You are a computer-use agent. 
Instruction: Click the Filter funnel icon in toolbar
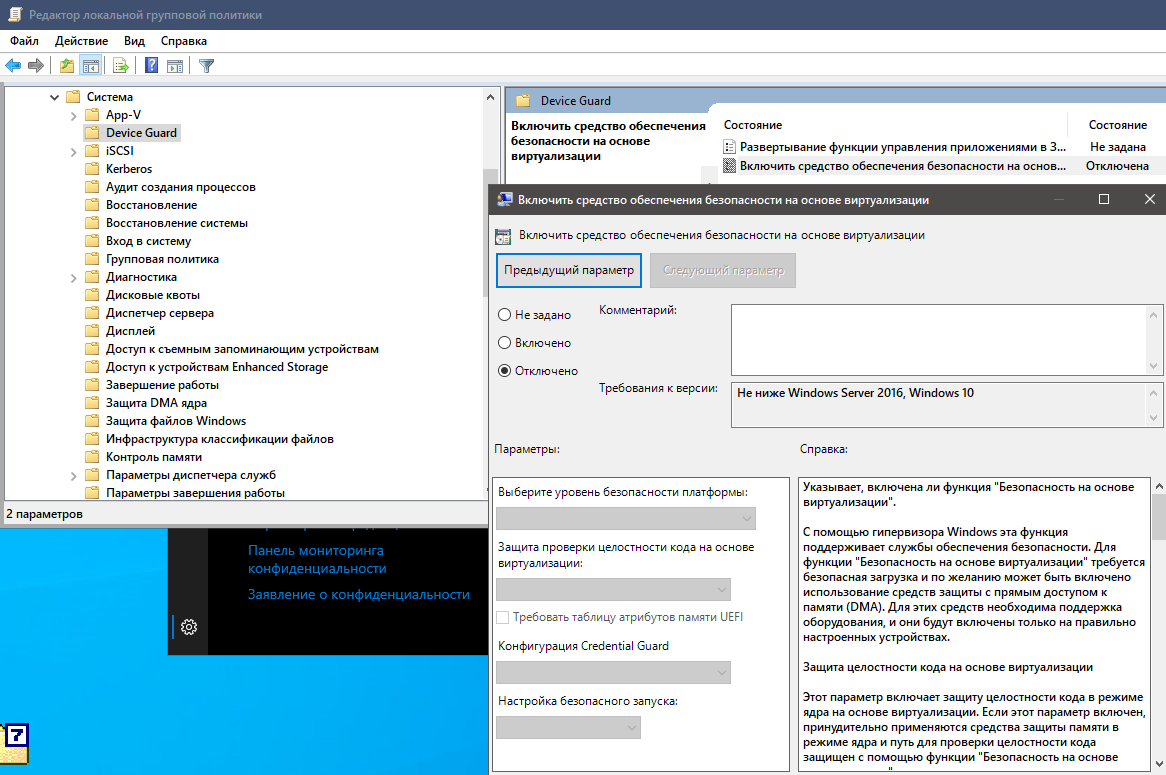(x=207, y=65)
